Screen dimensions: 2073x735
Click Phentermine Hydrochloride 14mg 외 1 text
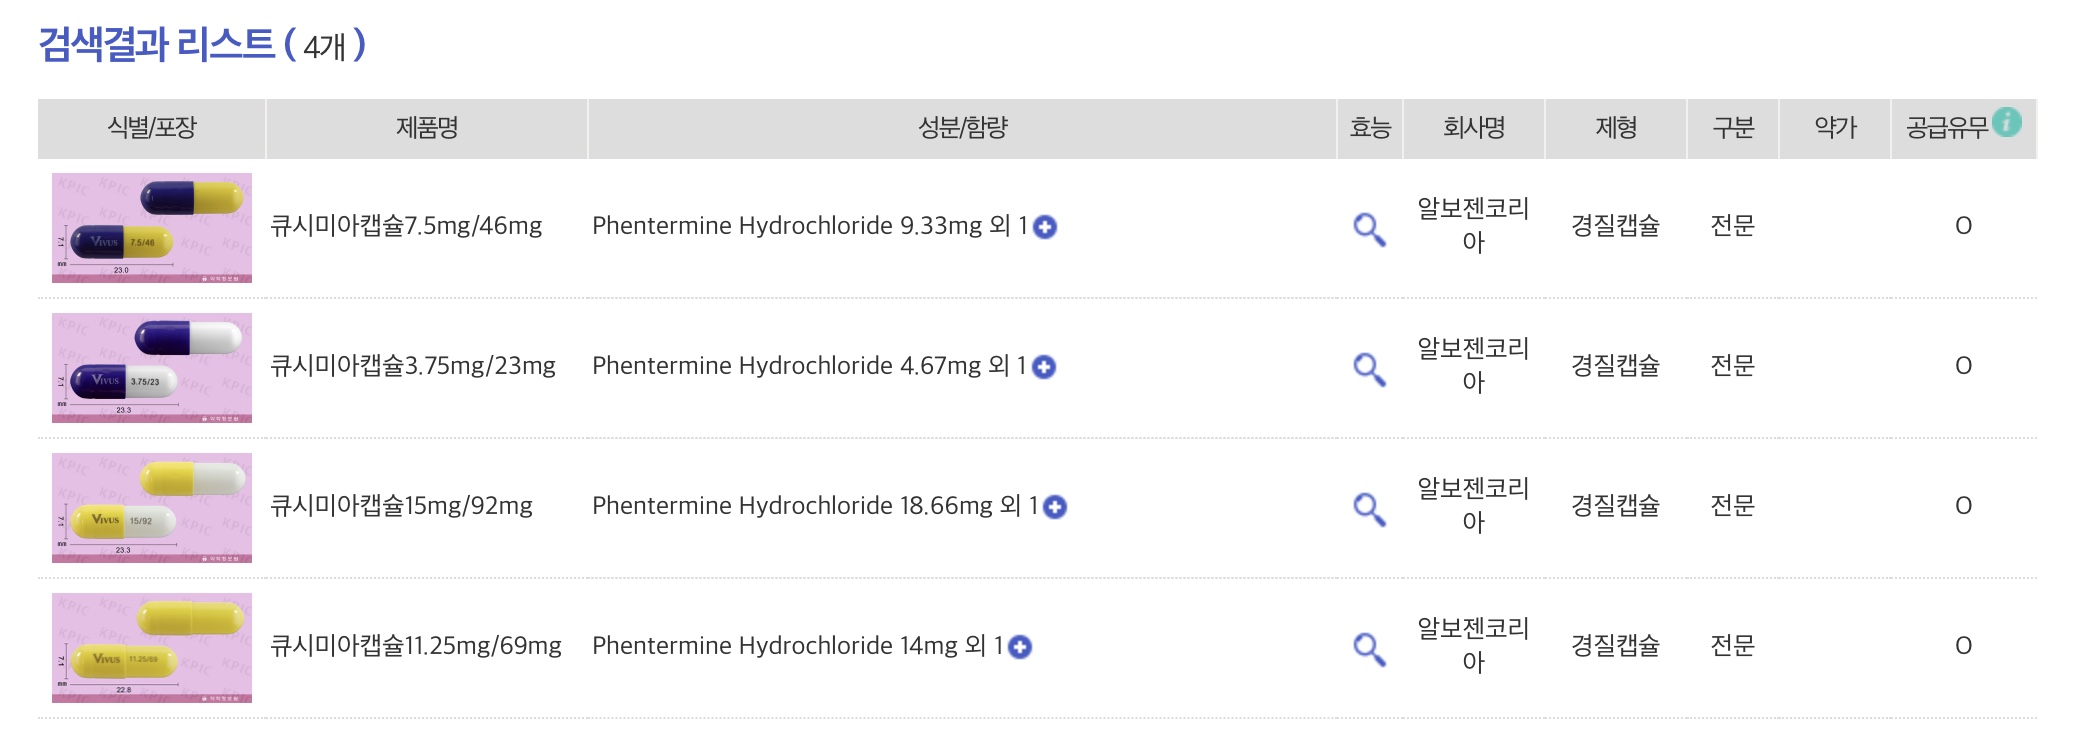798,646
